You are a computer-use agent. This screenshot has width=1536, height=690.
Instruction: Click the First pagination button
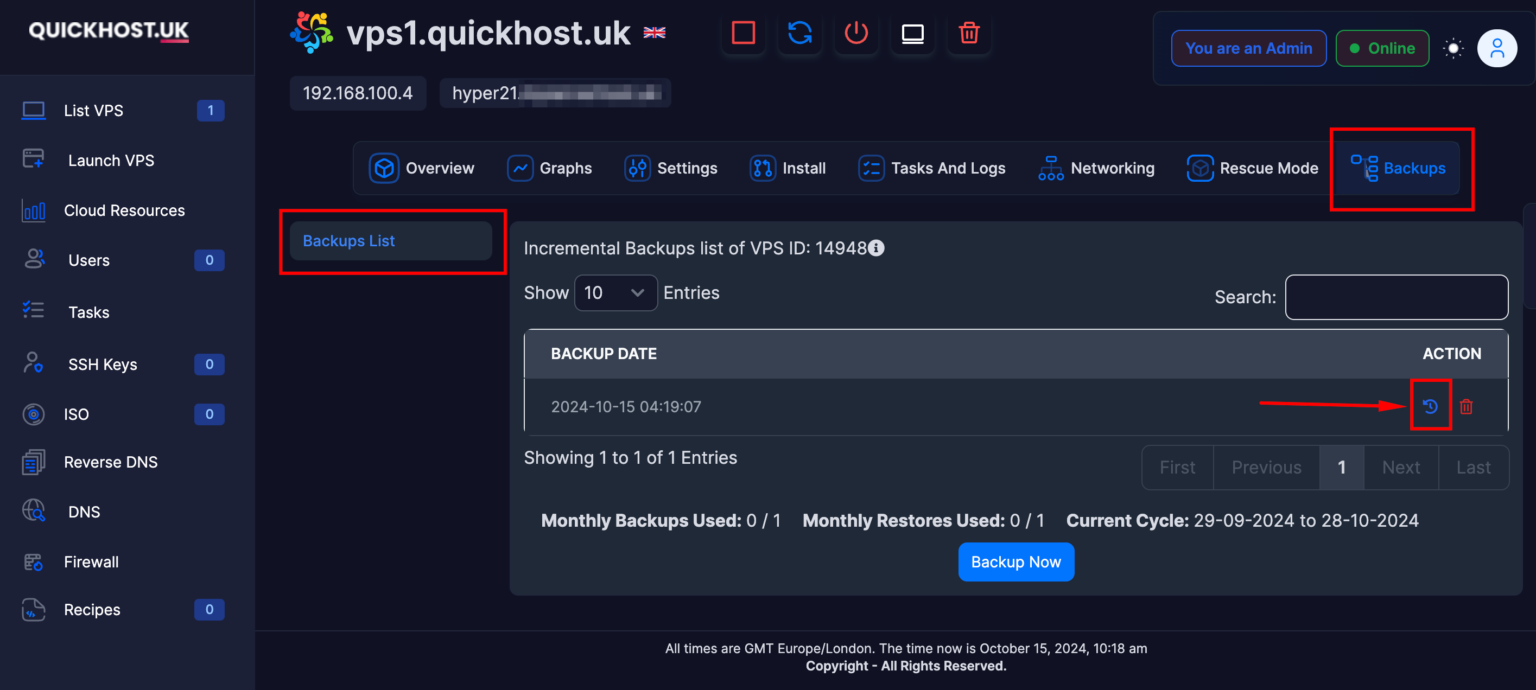[x=1178, y=467]
